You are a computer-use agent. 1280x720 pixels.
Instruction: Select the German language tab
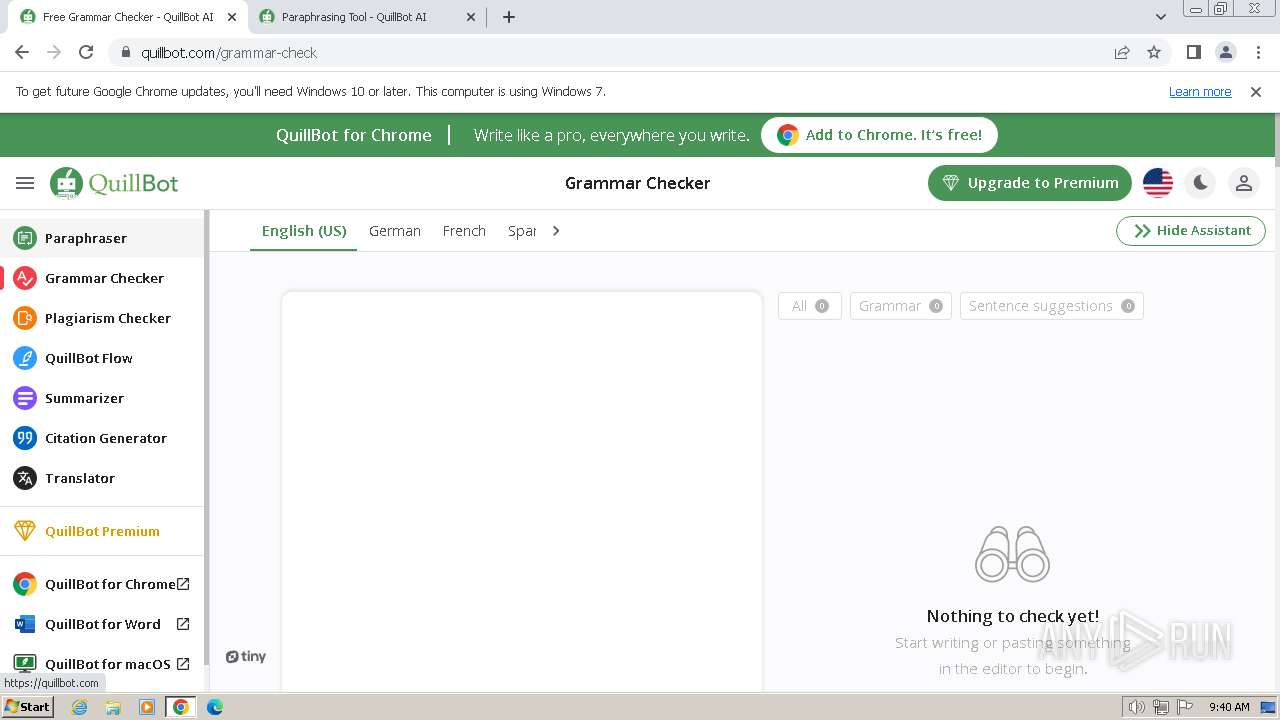[x=395, y=231]
